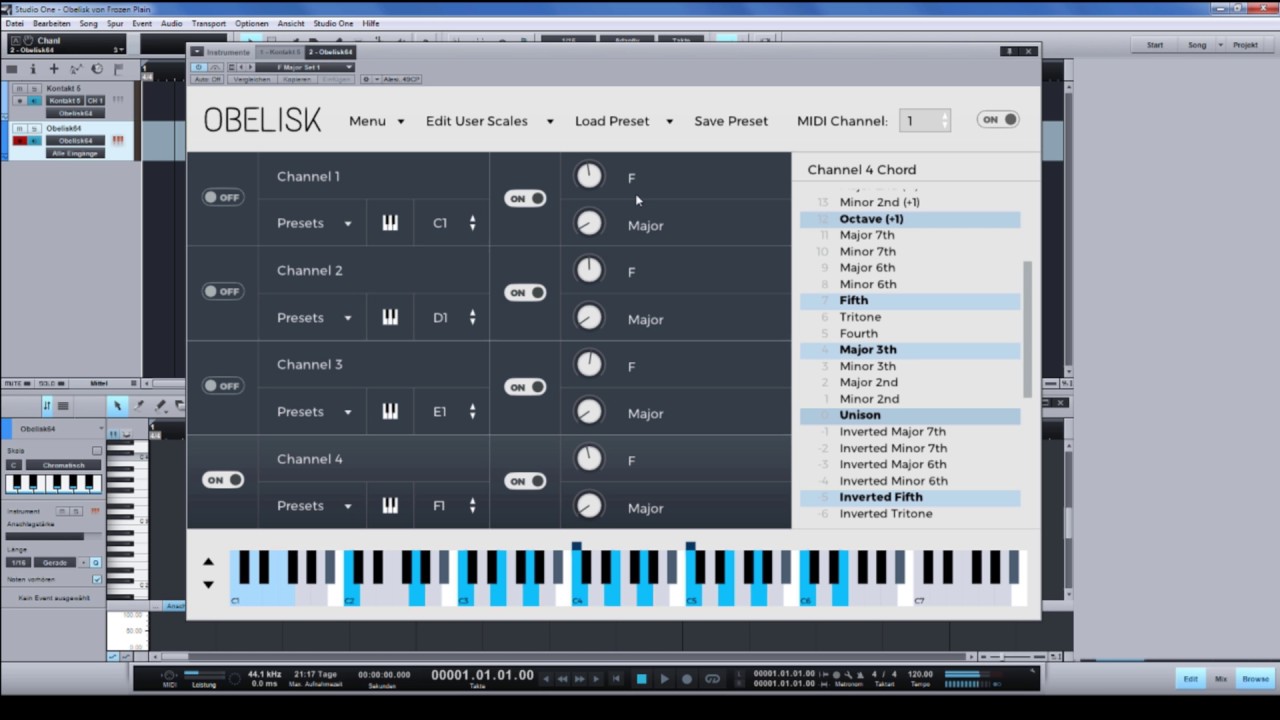Open the Channel 4 Presets dropdown
Screen dimensions: 1280x720
[314, 506]
